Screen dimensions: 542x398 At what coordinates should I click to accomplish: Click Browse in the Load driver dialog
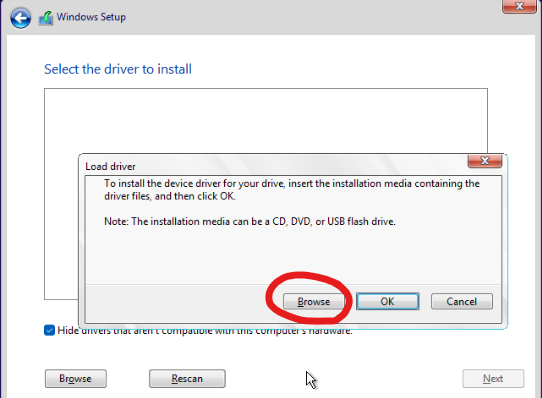[314, 302]
